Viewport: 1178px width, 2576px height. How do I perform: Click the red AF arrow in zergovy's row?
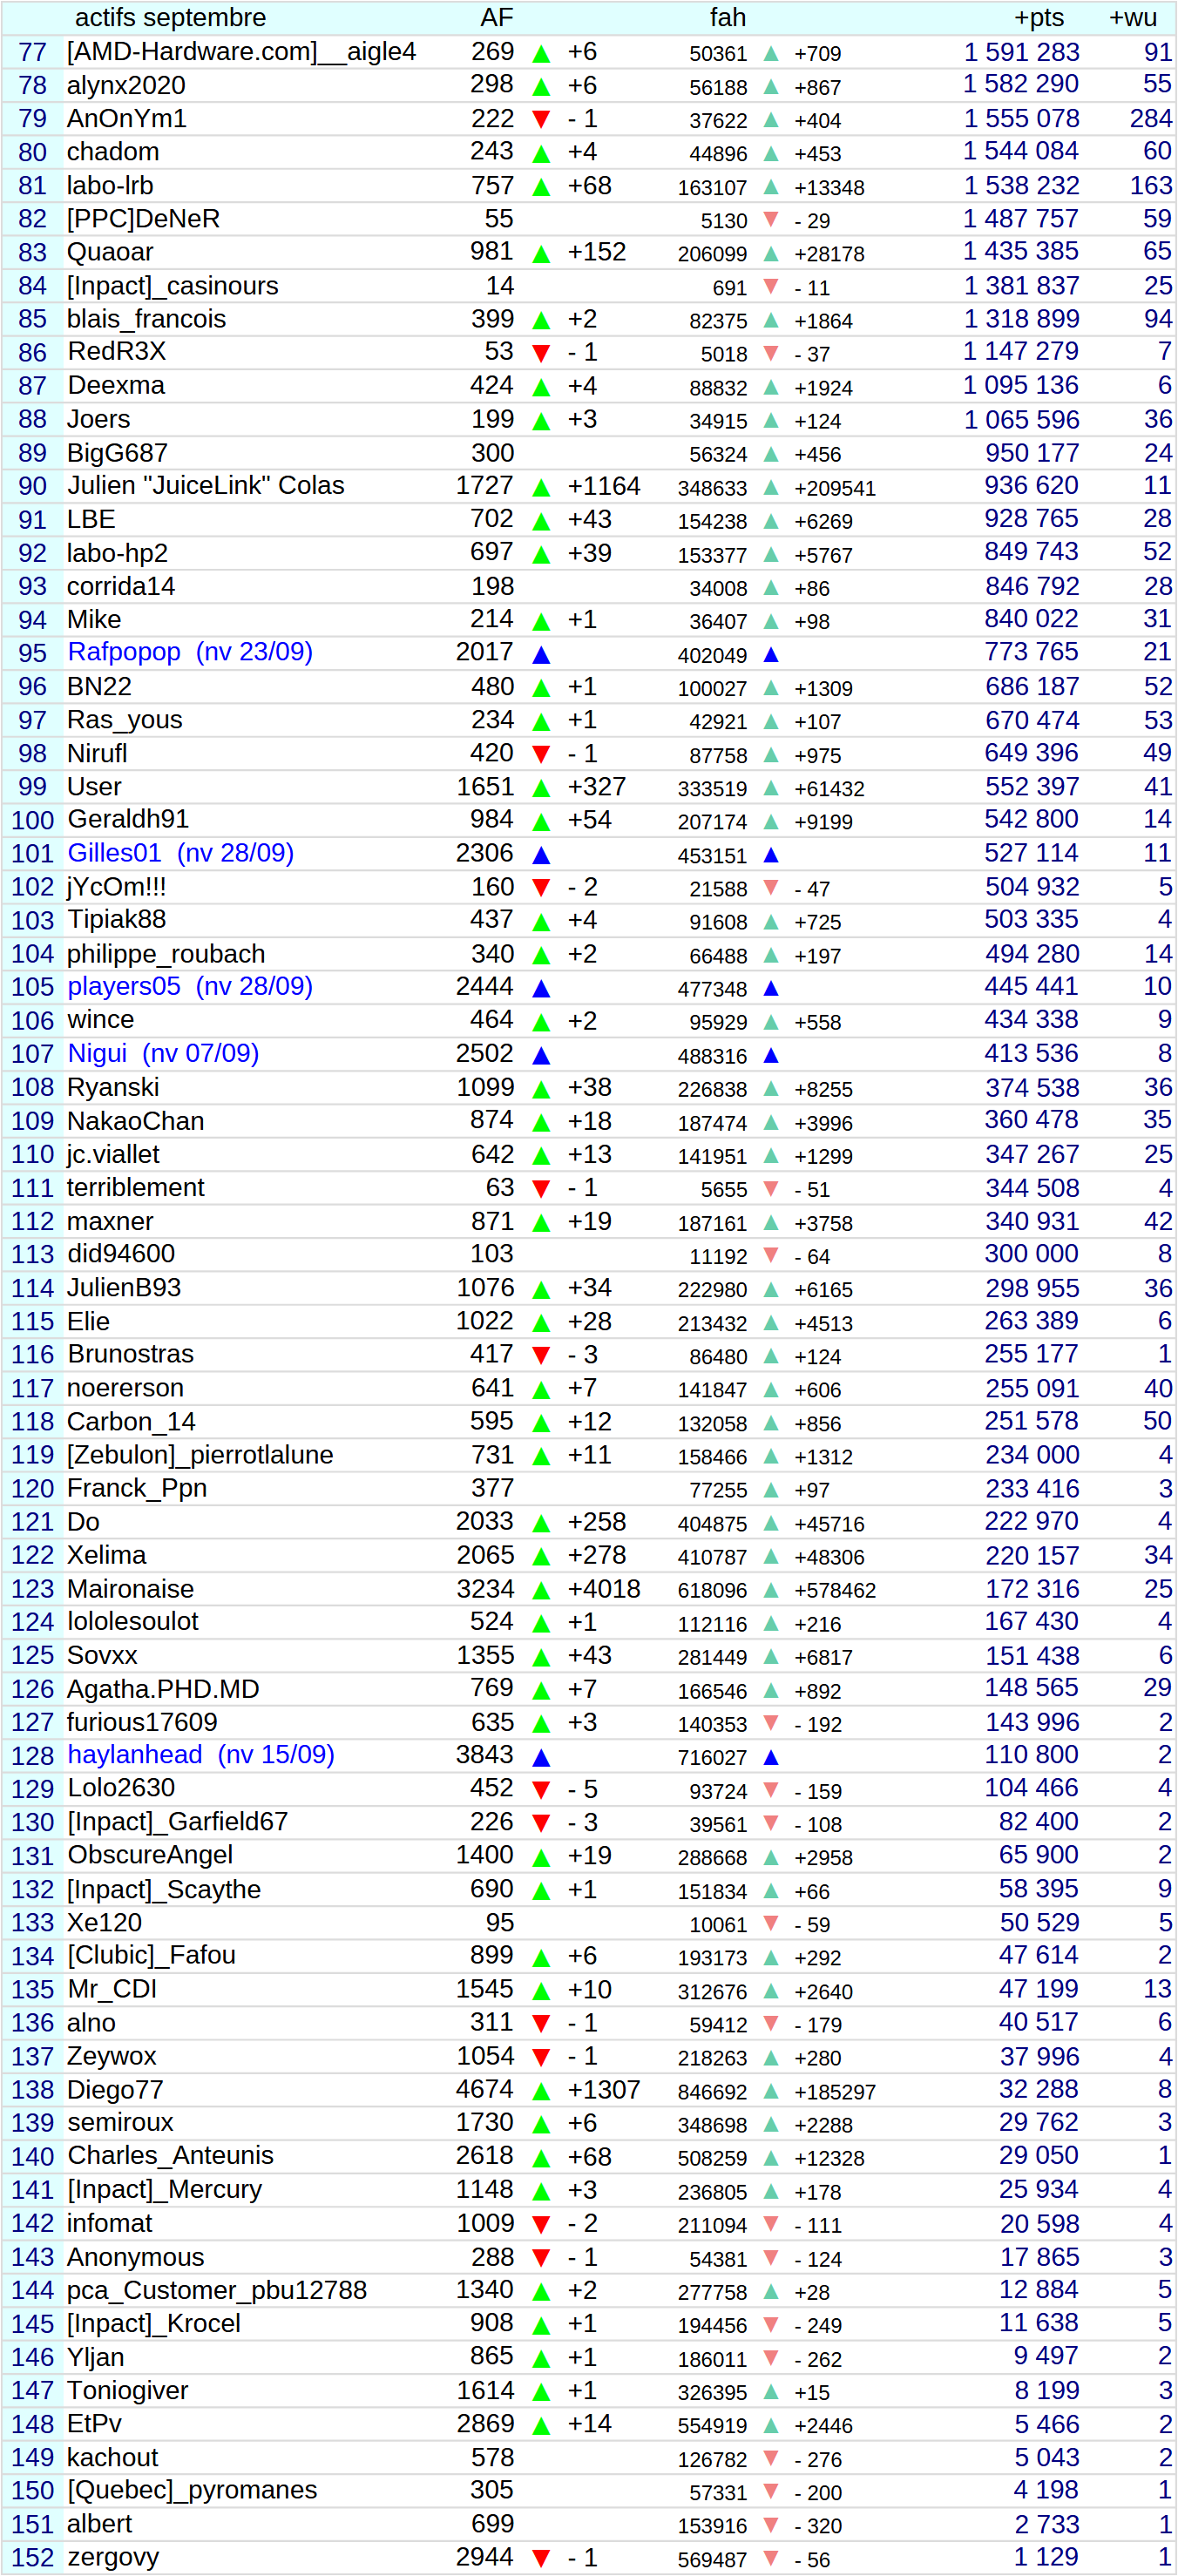(x=541, y=2558)
